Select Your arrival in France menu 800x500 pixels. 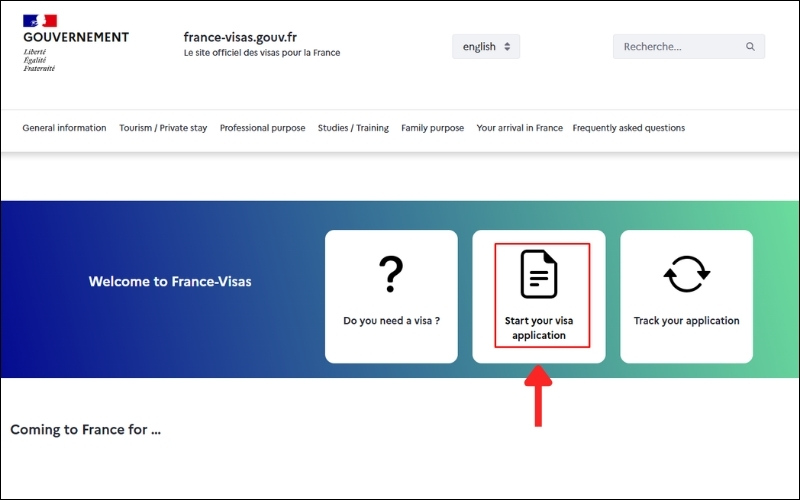[519, 128]
